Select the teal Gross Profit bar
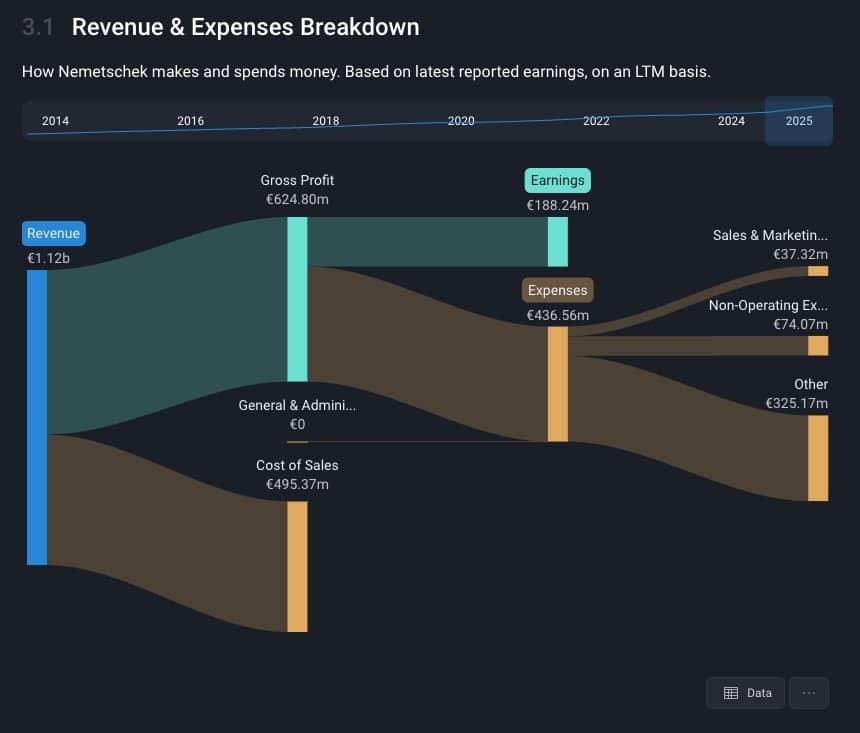 (297, 300)
